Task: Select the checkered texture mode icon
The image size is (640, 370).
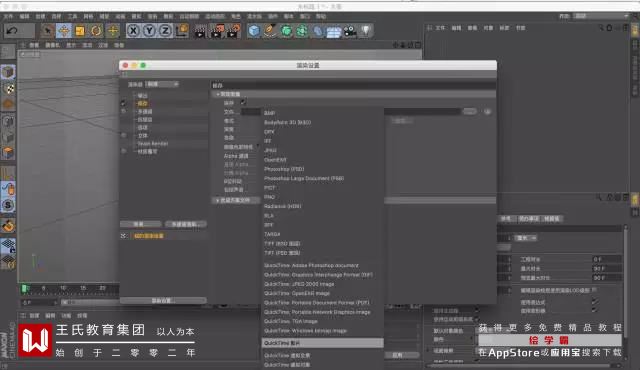Action: tap(9, 89)
